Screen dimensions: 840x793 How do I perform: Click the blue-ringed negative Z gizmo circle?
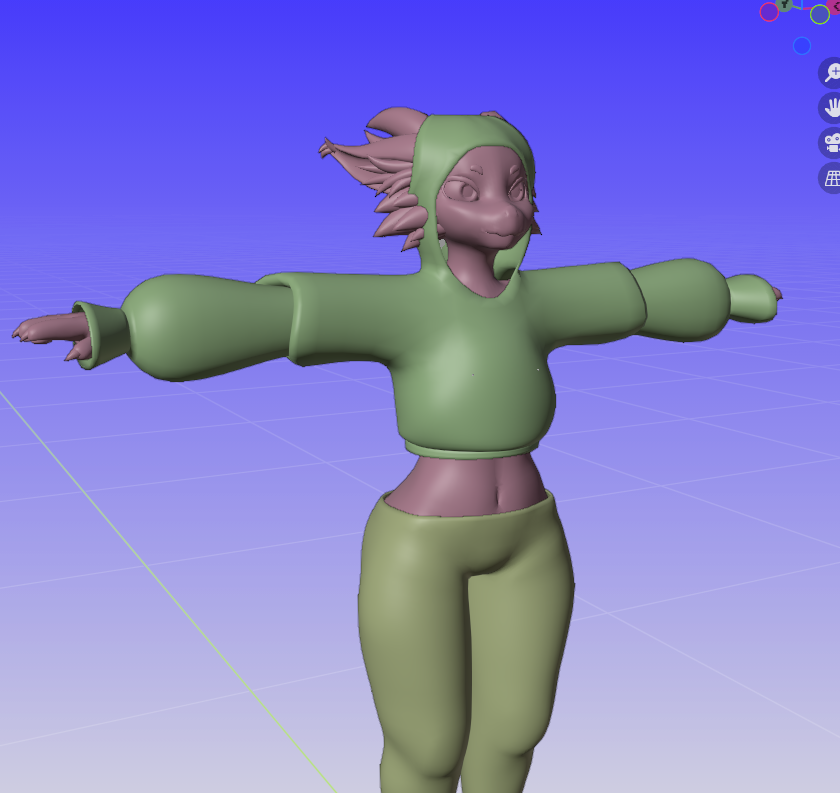pyautogui.click(x=802, y=46)
